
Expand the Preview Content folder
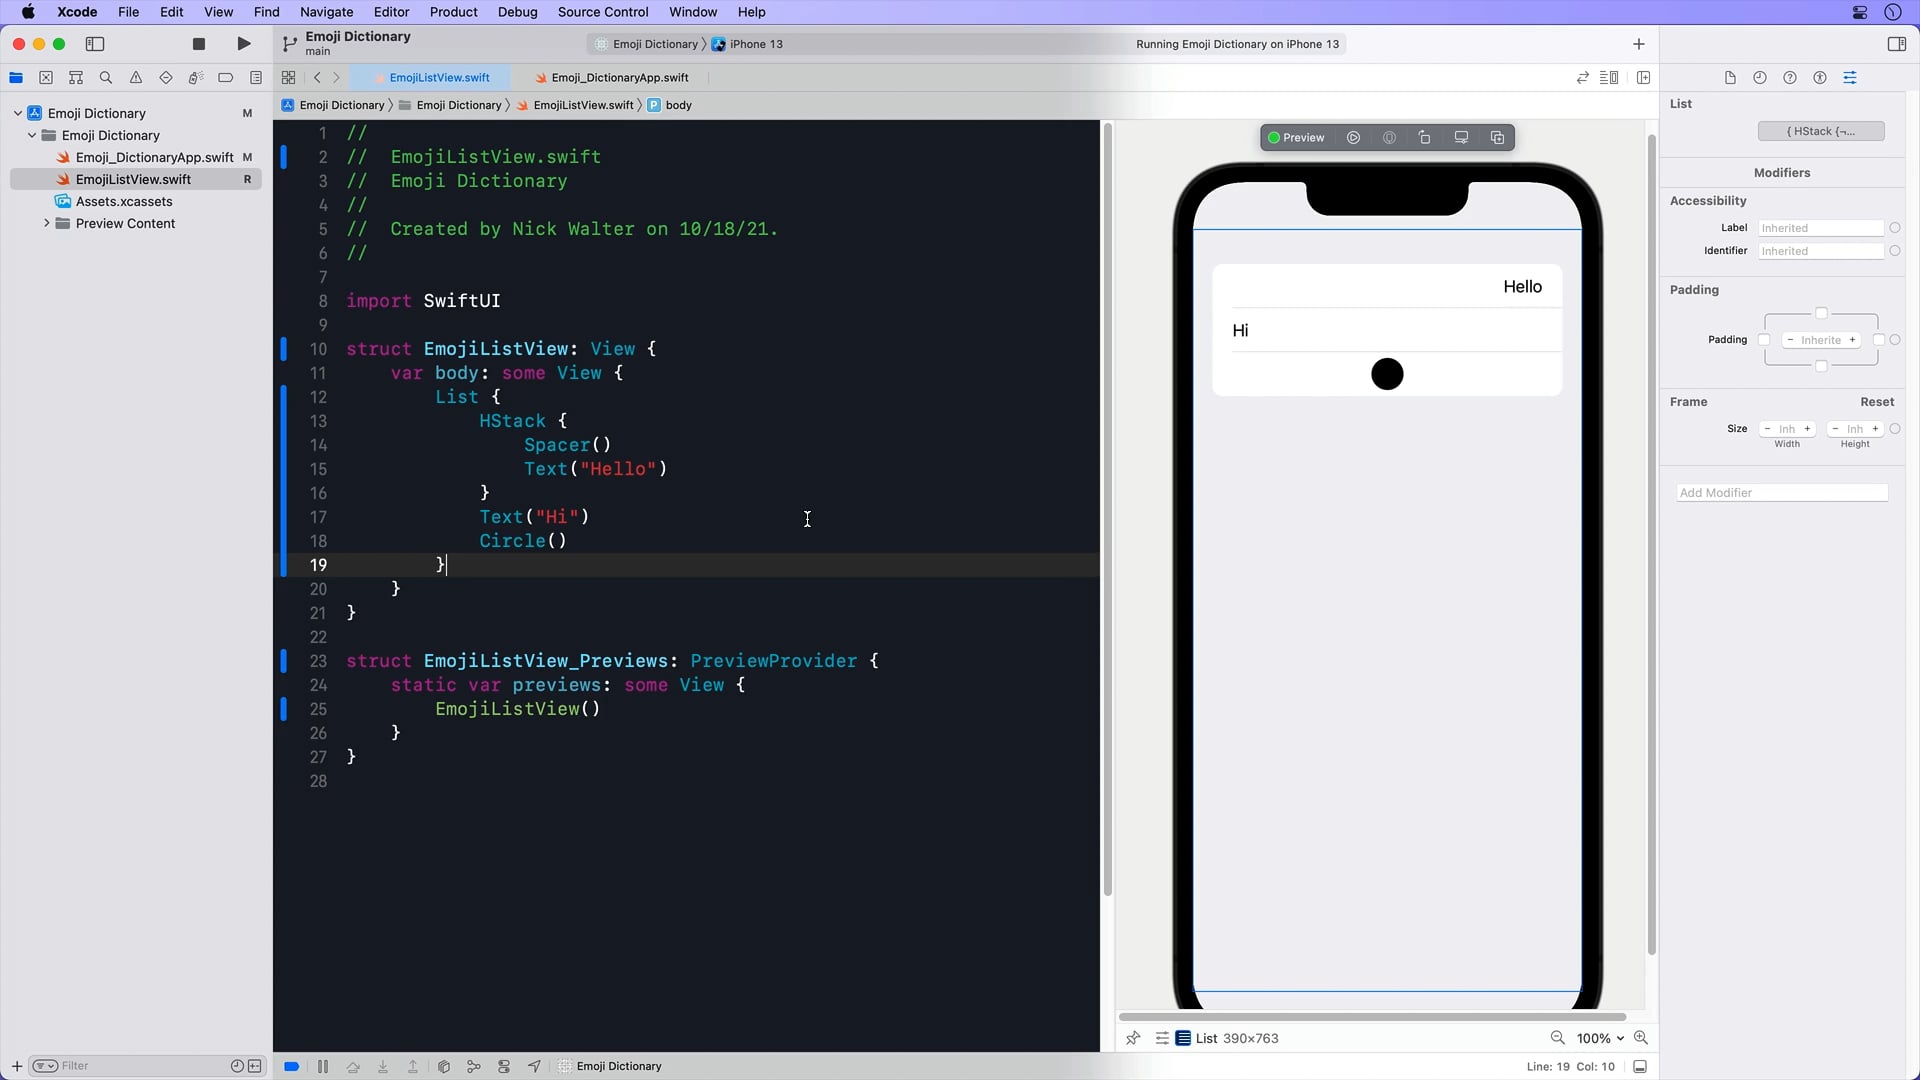(46, 224)
